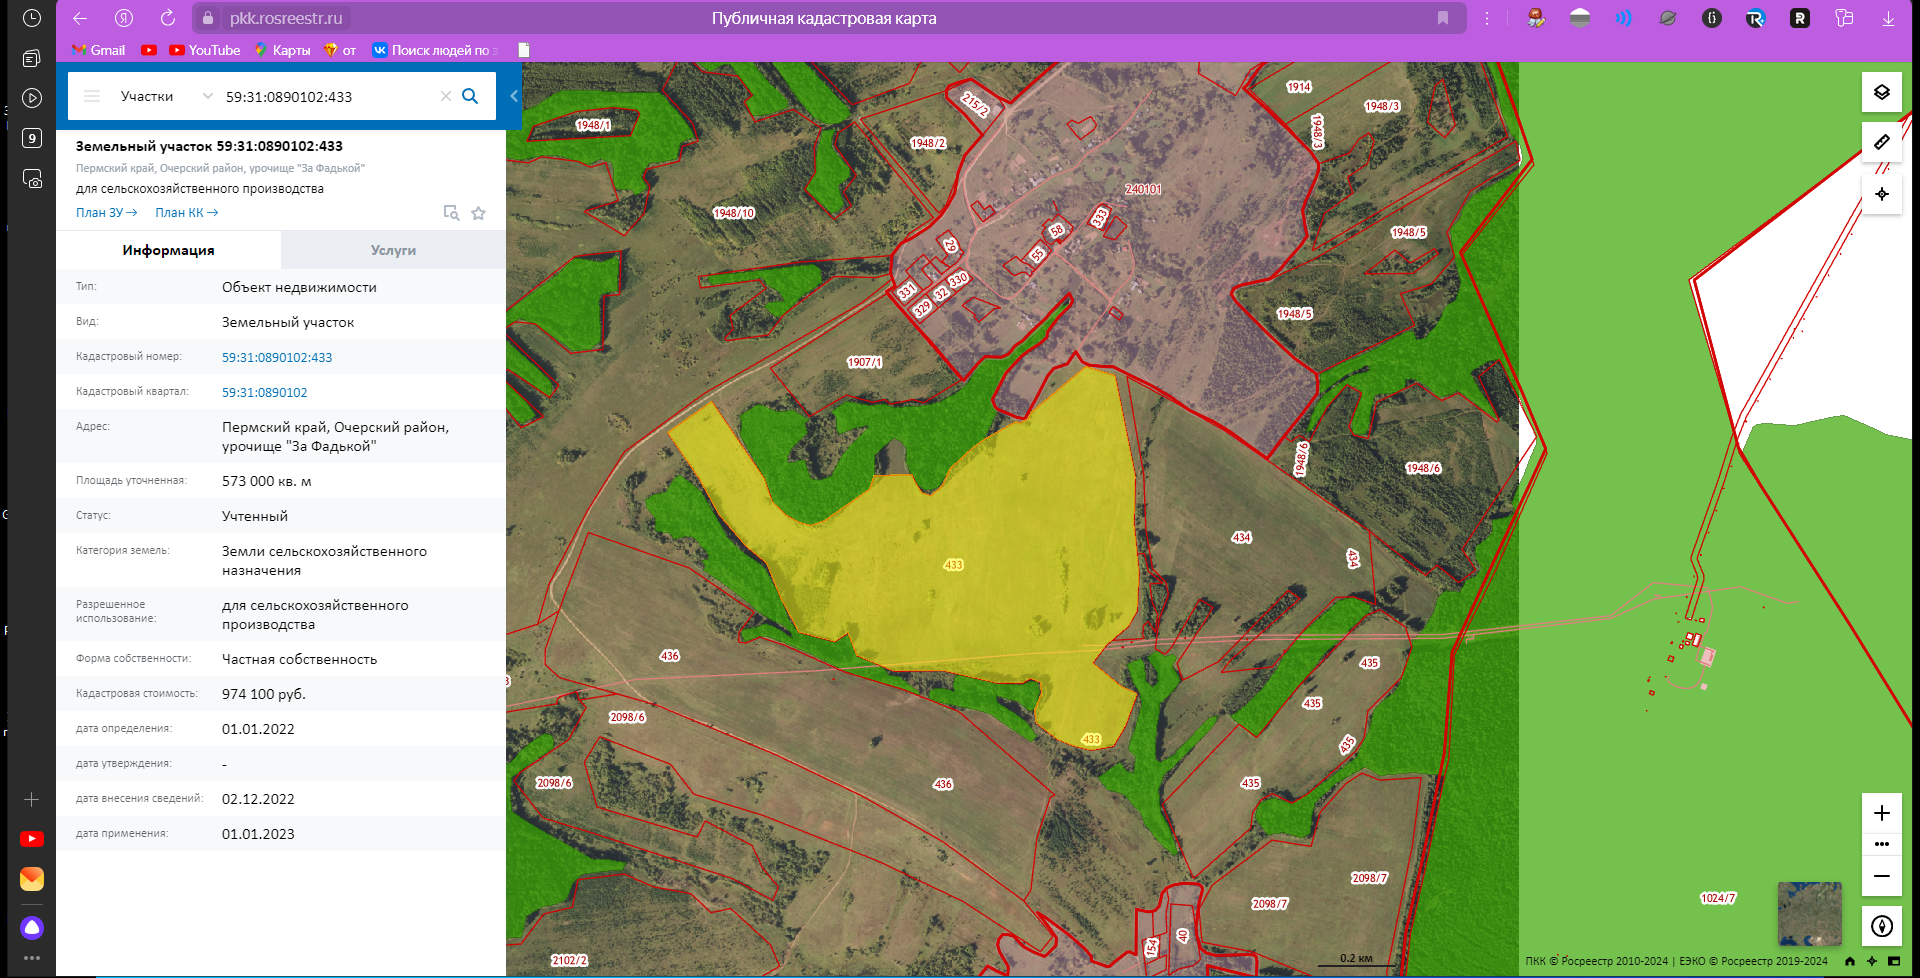Image resolution: width=1920 pixels, height=978 pixels.
Task: Click the compass orientation button
Action: coord(1881,926)
